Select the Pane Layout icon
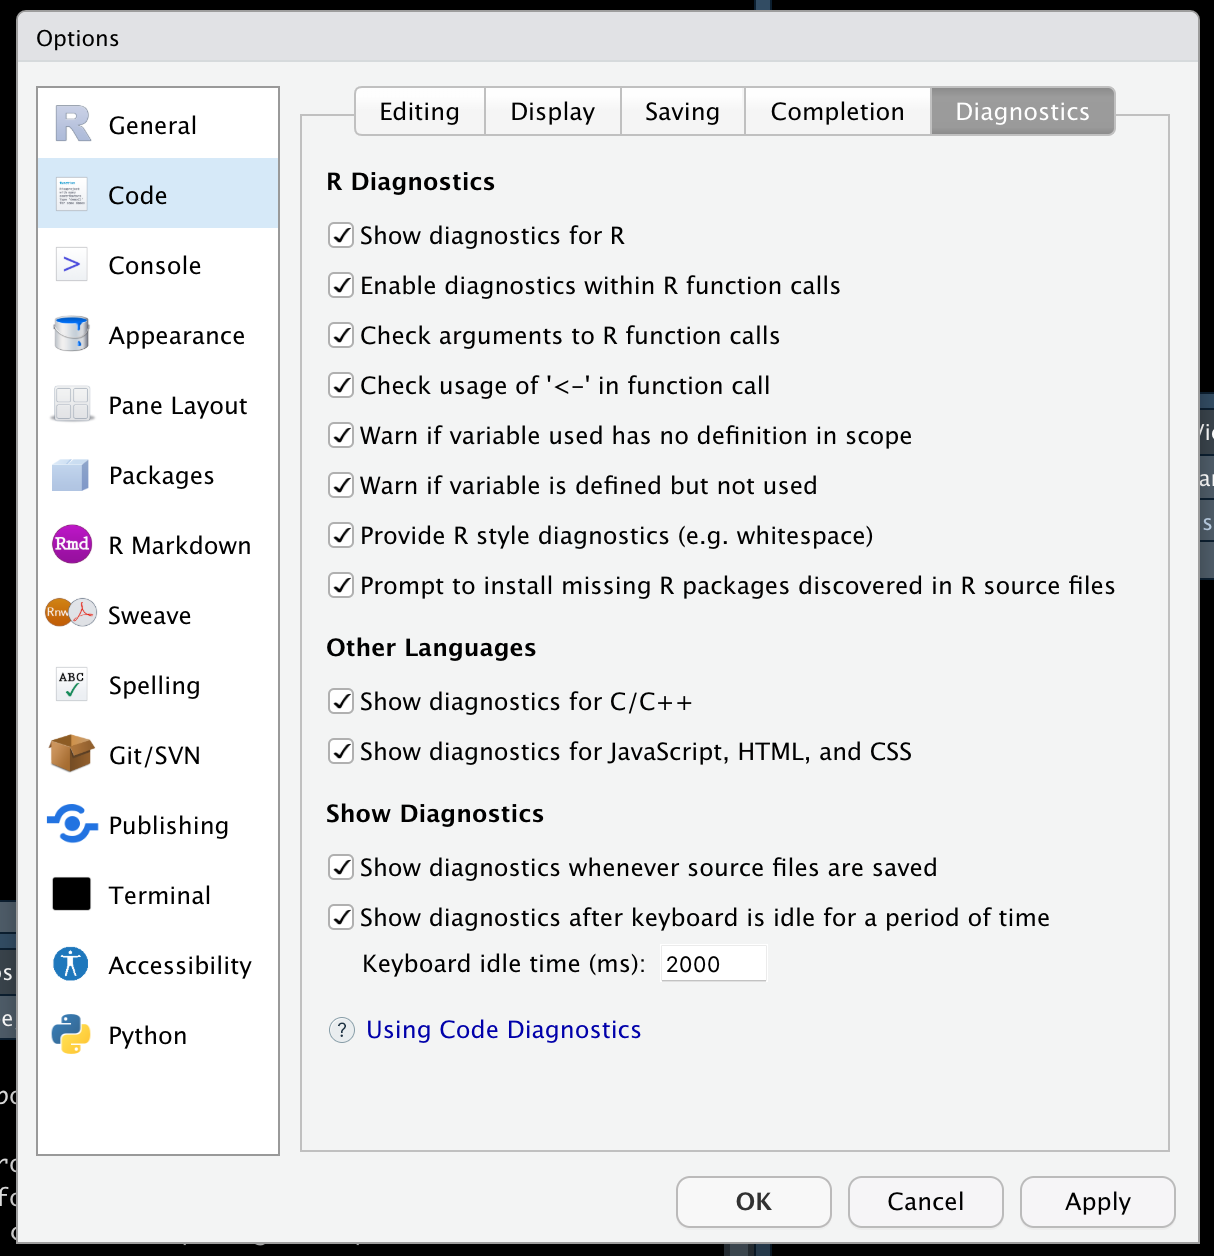 coord(70,404)
